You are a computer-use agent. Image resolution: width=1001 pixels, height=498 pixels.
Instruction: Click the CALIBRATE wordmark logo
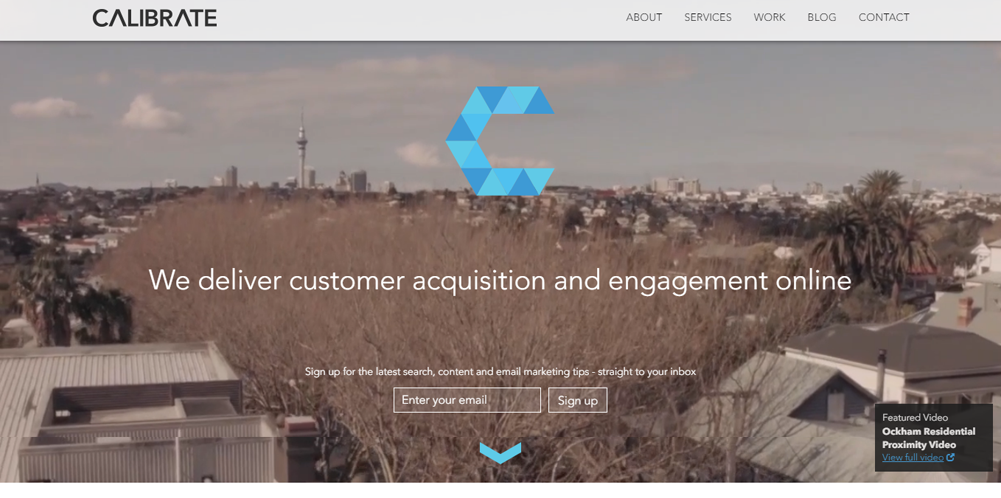[154, 18]
